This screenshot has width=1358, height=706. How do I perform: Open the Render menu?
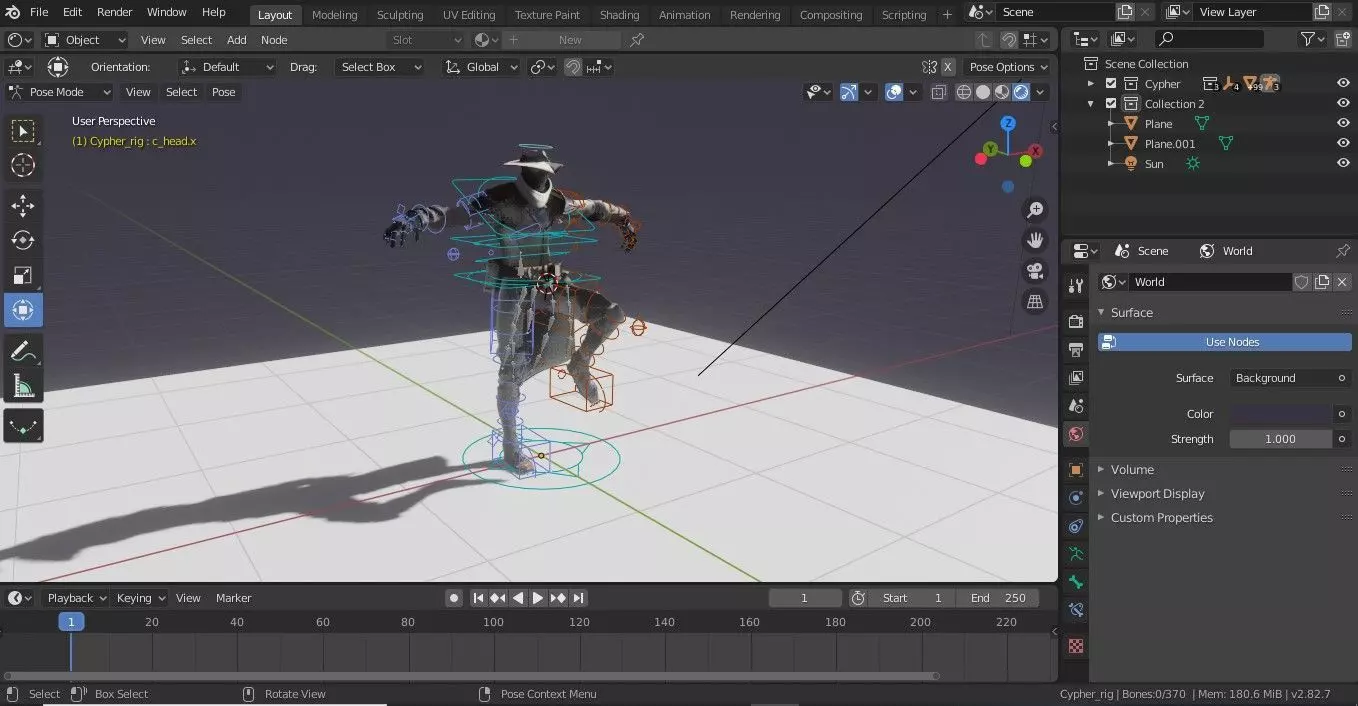pos(115,12)
